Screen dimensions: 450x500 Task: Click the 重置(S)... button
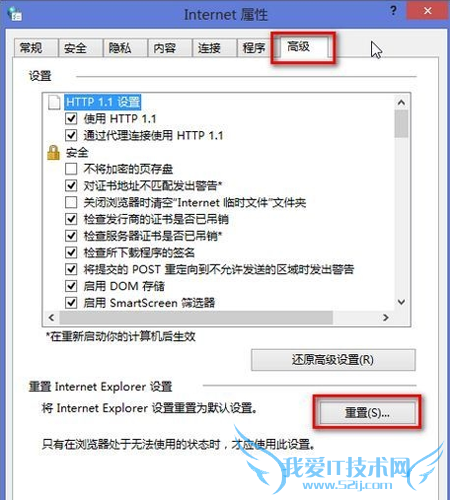pos(367,413)
